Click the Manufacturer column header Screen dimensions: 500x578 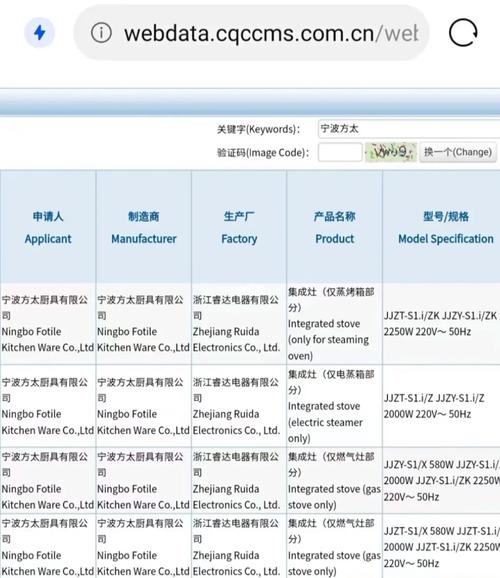click(143, 227)
